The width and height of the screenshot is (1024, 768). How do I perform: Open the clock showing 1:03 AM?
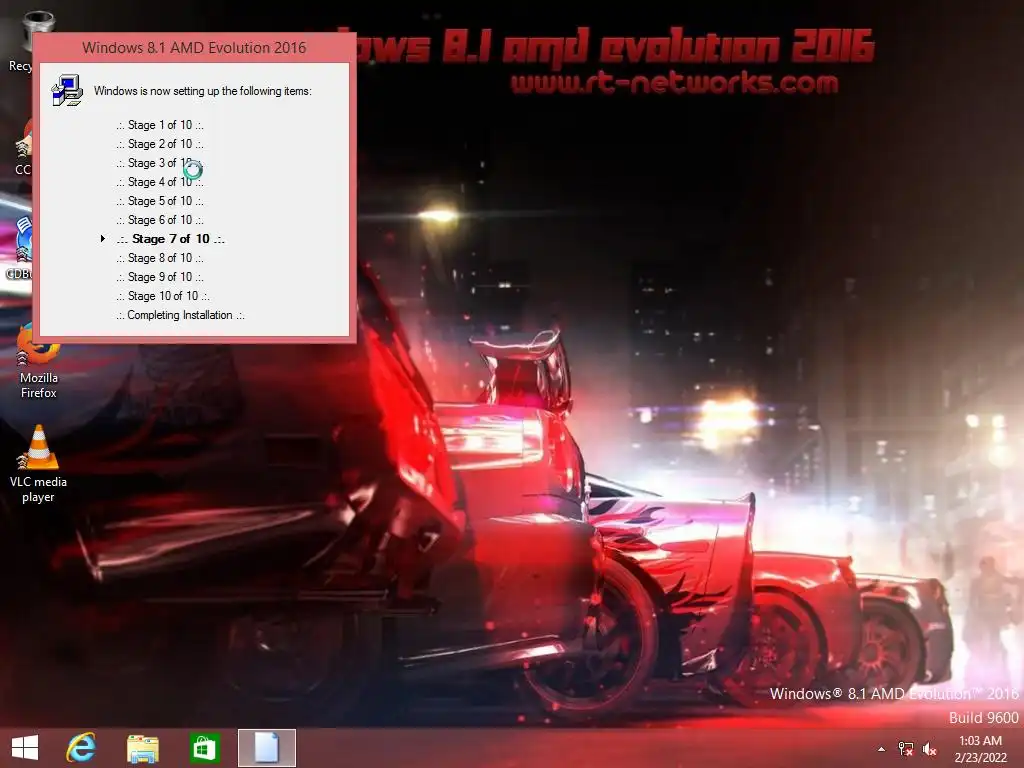point(980,741)
